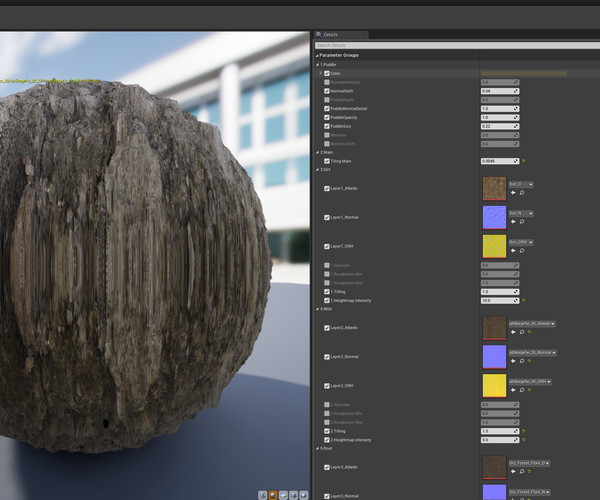600x500 pixels.
Task: Use selected asset arrow for Layer1_Normal
Action: [513, 222]
